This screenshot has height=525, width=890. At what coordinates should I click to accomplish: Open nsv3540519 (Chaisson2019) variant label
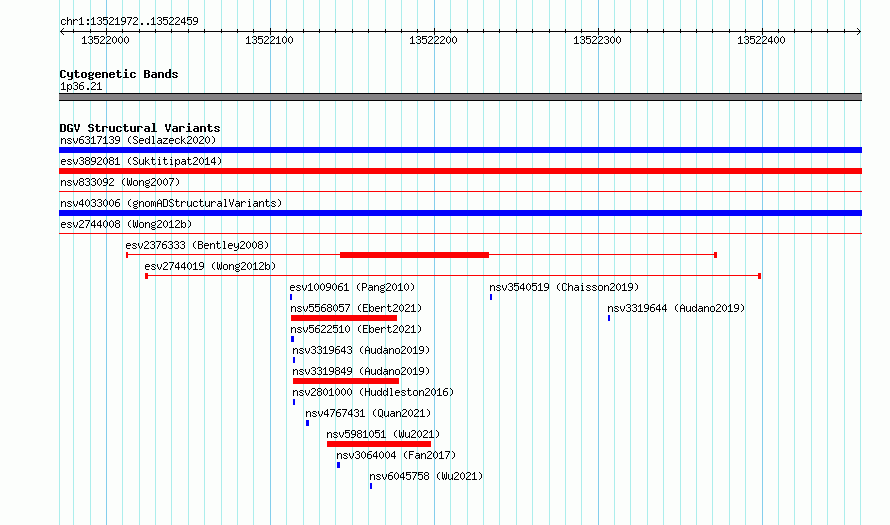tap(564, 287)
